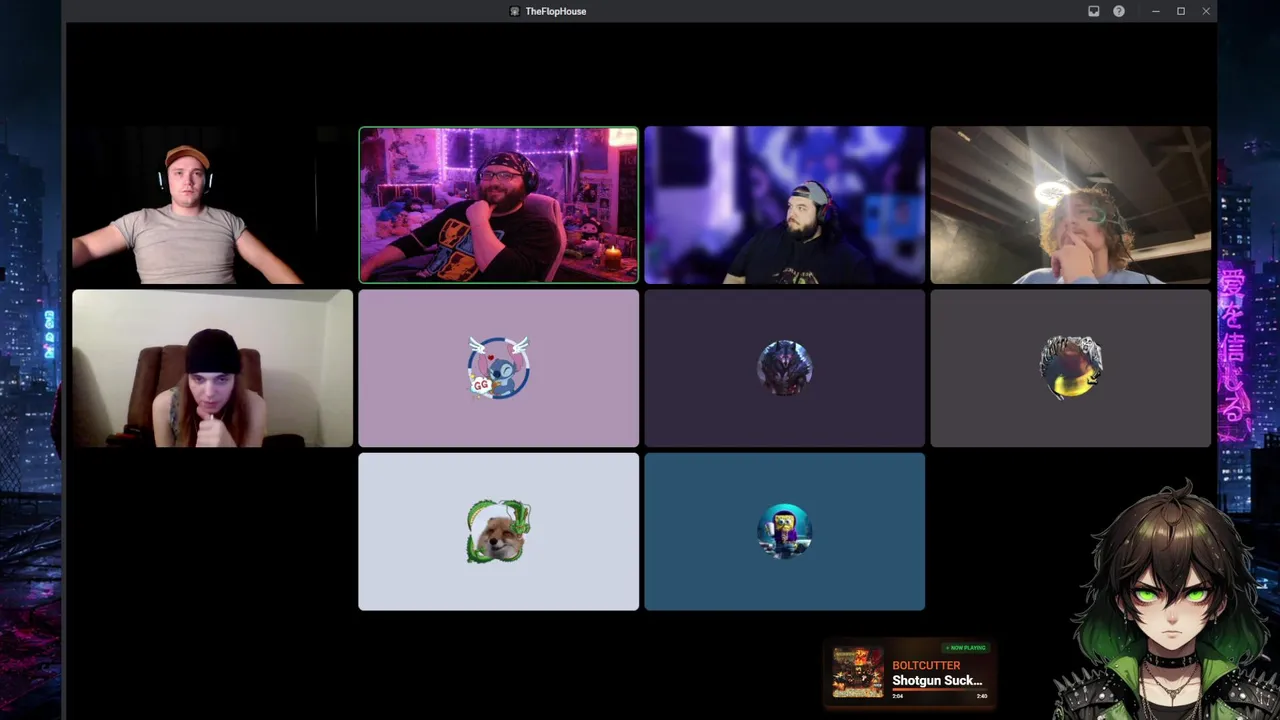Select the Stitch avatar with GG badge
Screen dimensions: 1280x720
click(498, 368)
